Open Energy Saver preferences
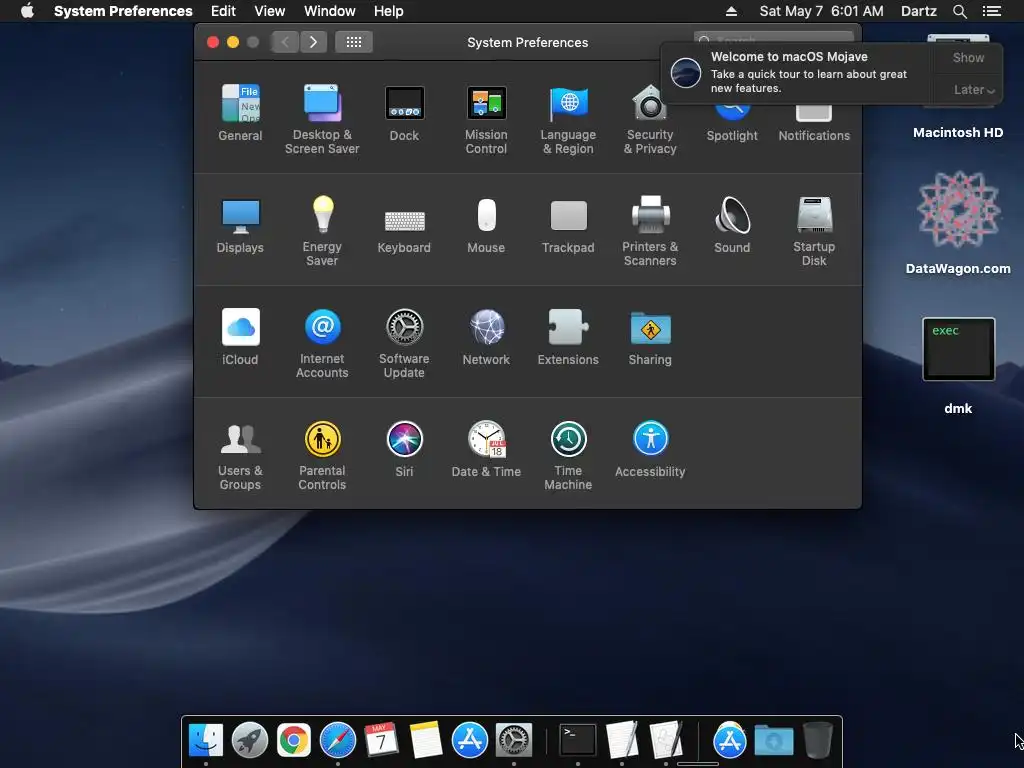The height and width of the screenshot is (768, 1024). tap(322, 231)
